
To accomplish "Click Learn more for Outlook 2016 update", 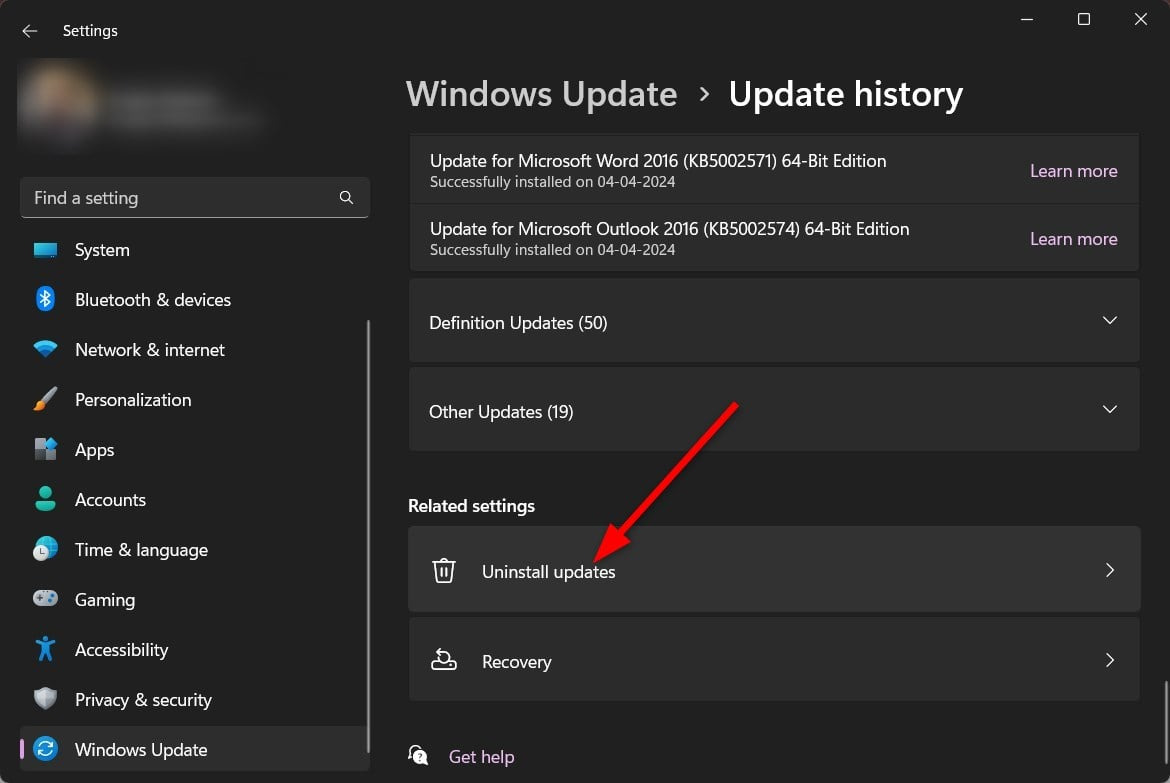I will [1073, 239].
